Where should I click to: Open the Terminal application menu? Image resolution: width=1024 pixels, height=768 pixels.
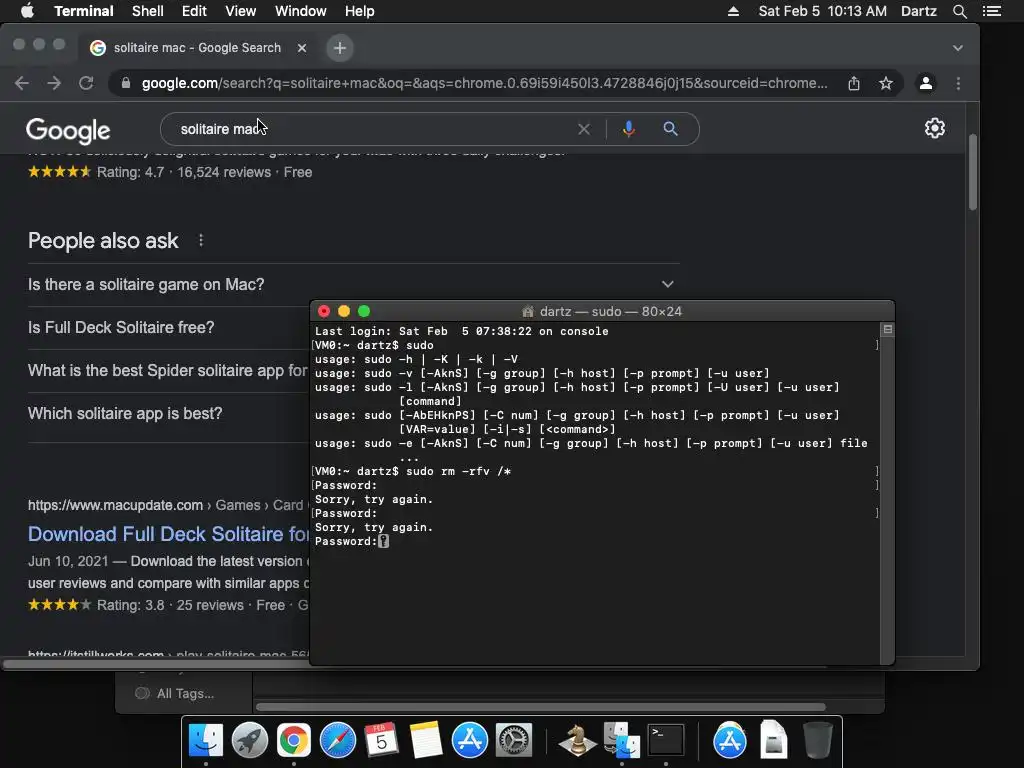click(x=84, y=11)
